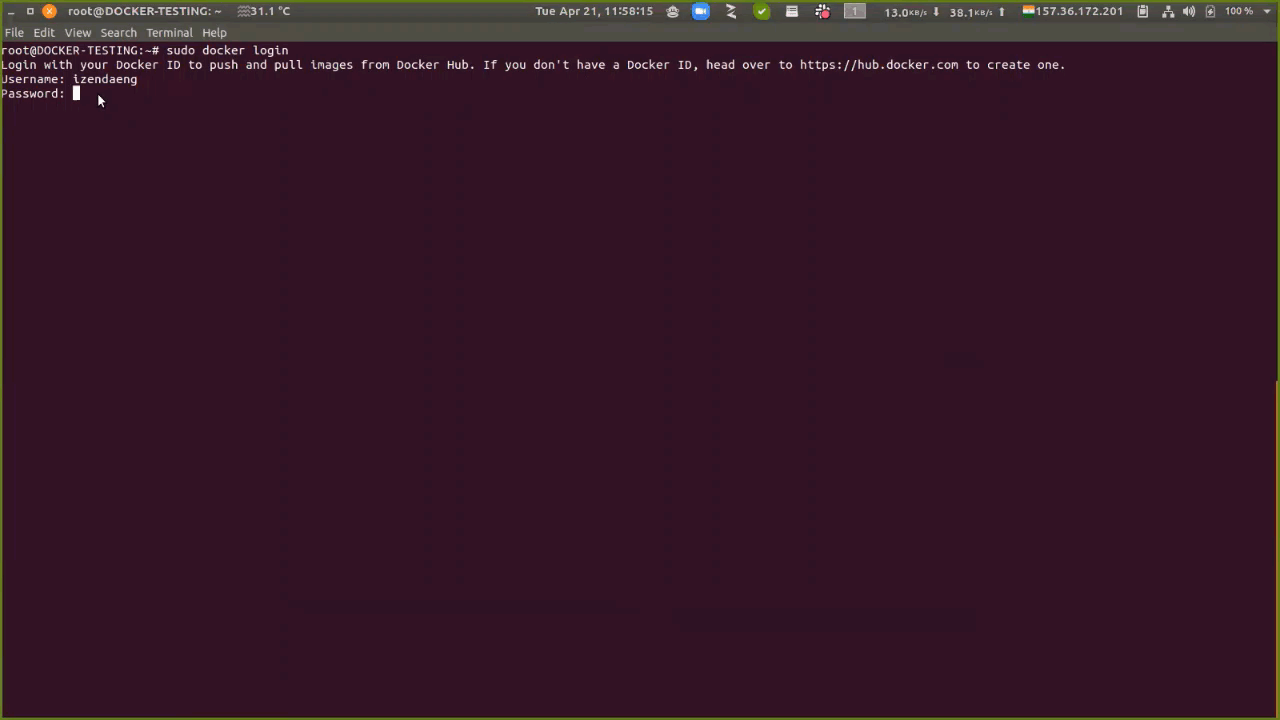Click the date and time clock

coord(594,11)
